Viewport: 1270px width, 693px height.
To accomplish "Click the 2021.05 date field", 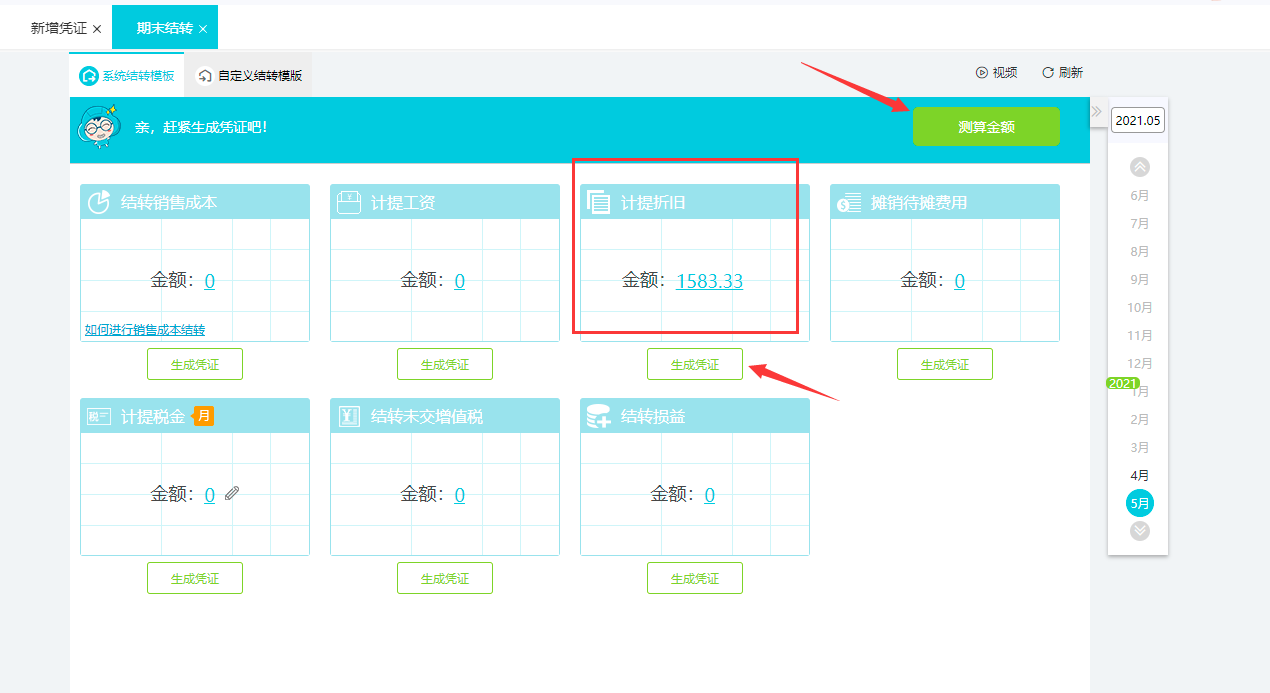I will 1139,119.
